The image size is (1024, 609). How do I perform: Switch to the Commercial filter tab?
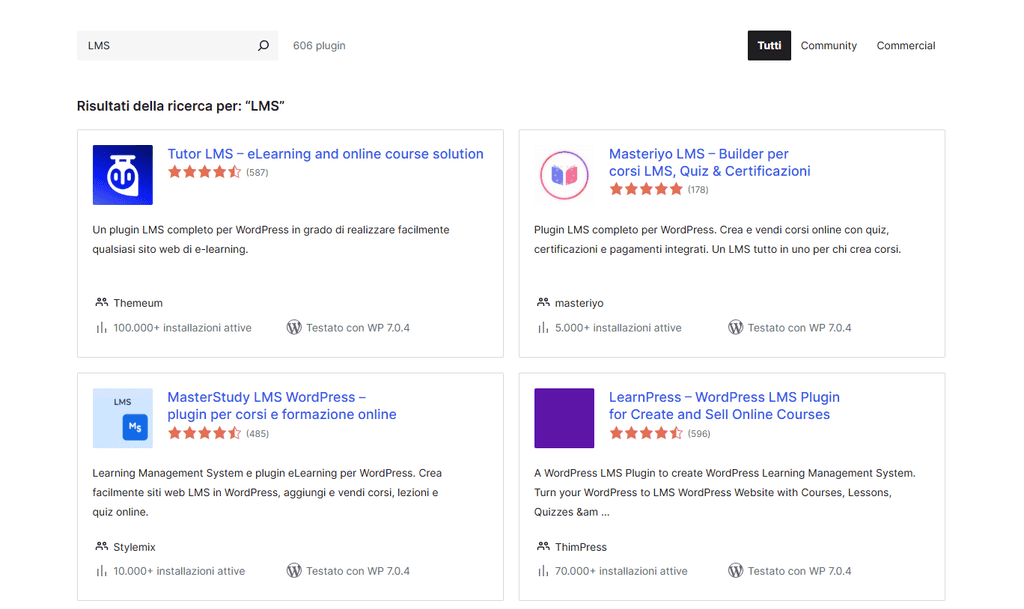pyautogui.click(x=905, y=46)
